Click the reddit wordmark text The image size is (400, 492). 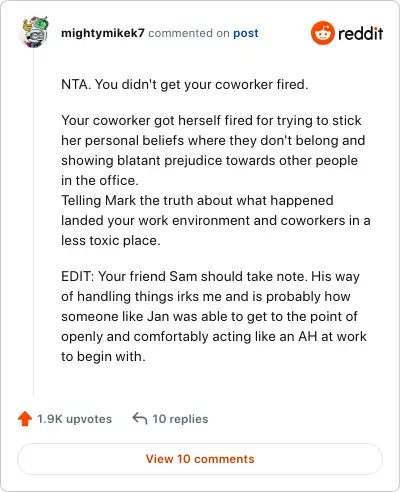[x=360, y=34]
